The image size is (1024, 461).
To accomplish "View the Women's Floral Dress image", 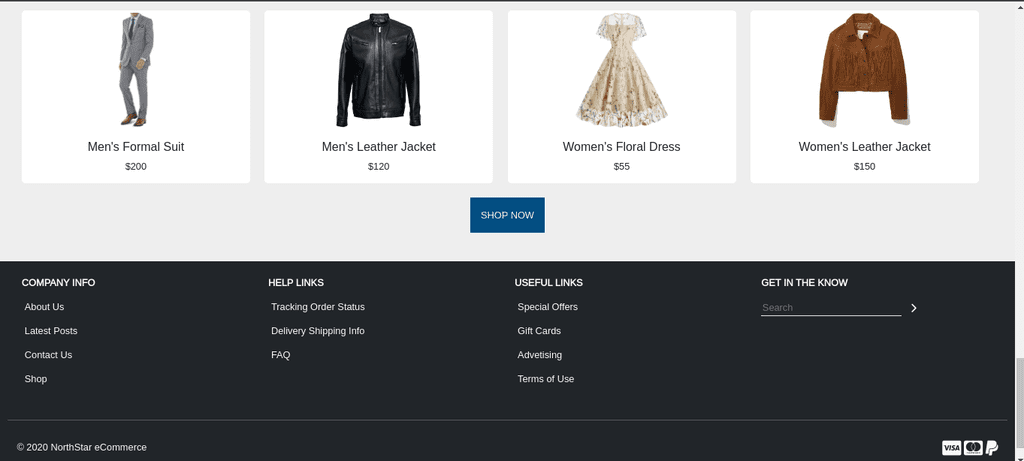I will (622, 70).
